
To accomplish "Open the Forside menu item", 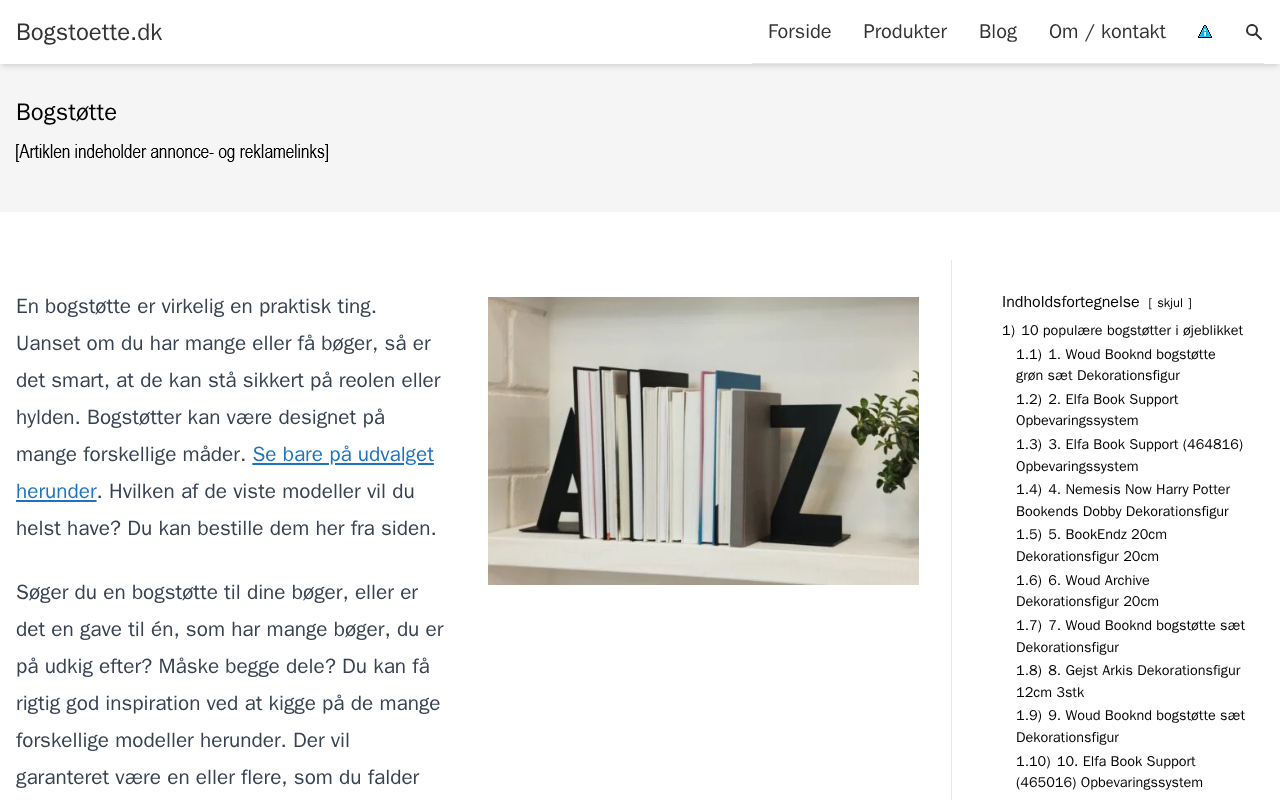I will click(x=799, y=32).
